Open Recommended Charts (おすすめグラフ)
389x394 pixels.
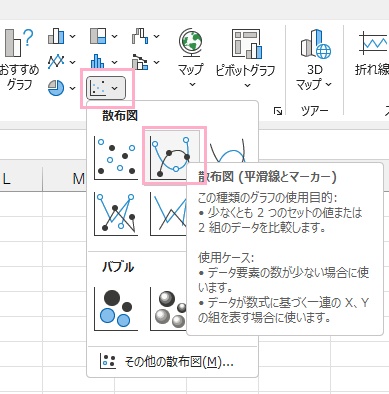click(x=19, y=60)
